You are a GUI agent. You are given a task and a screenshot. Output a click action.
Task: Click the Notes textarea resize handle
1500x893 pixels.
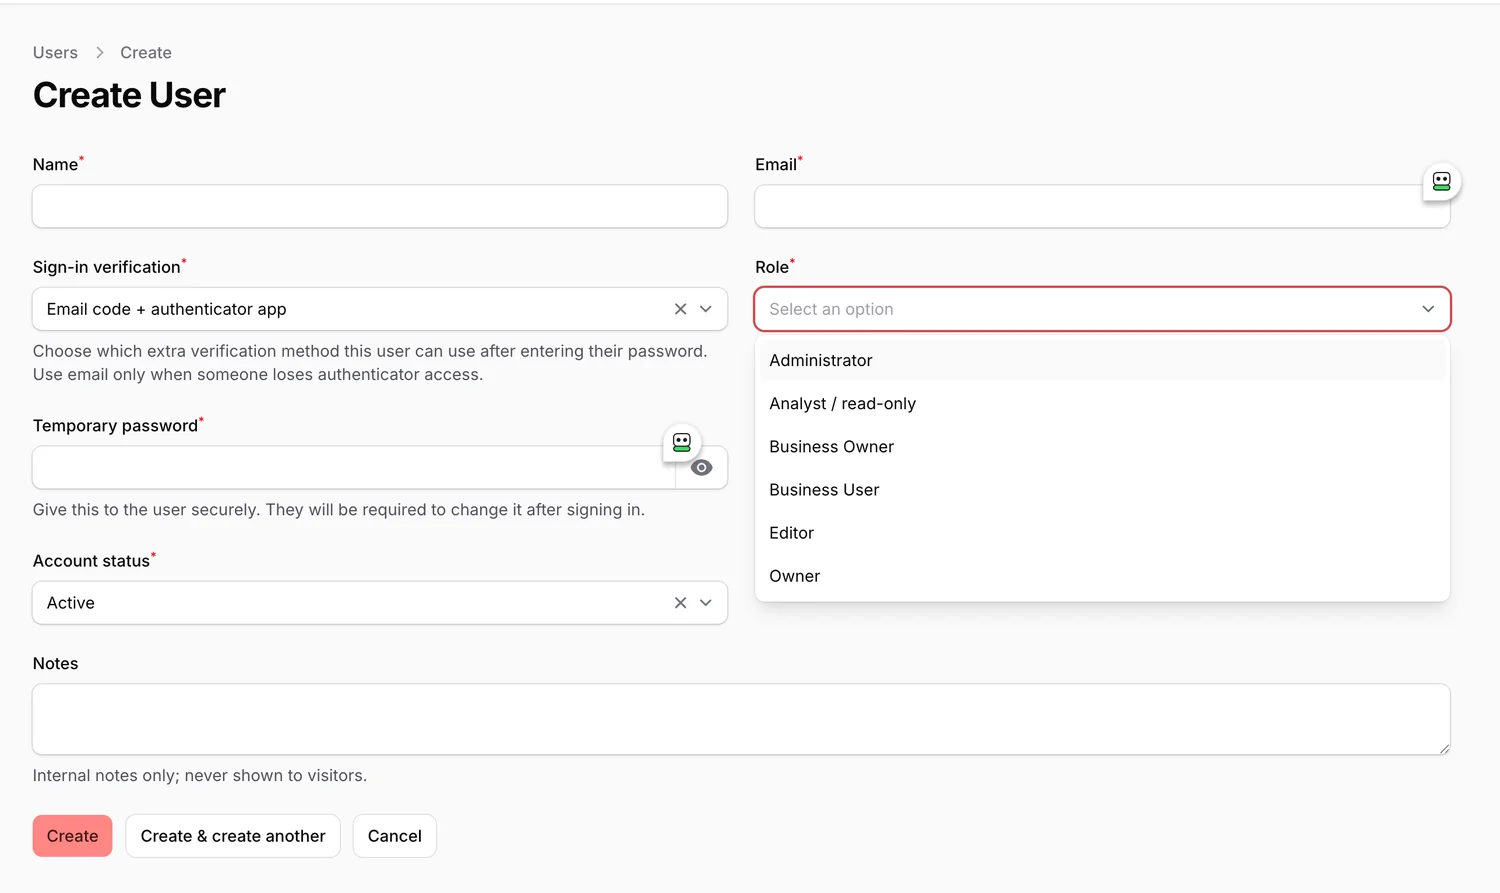tap(1443, 748)
